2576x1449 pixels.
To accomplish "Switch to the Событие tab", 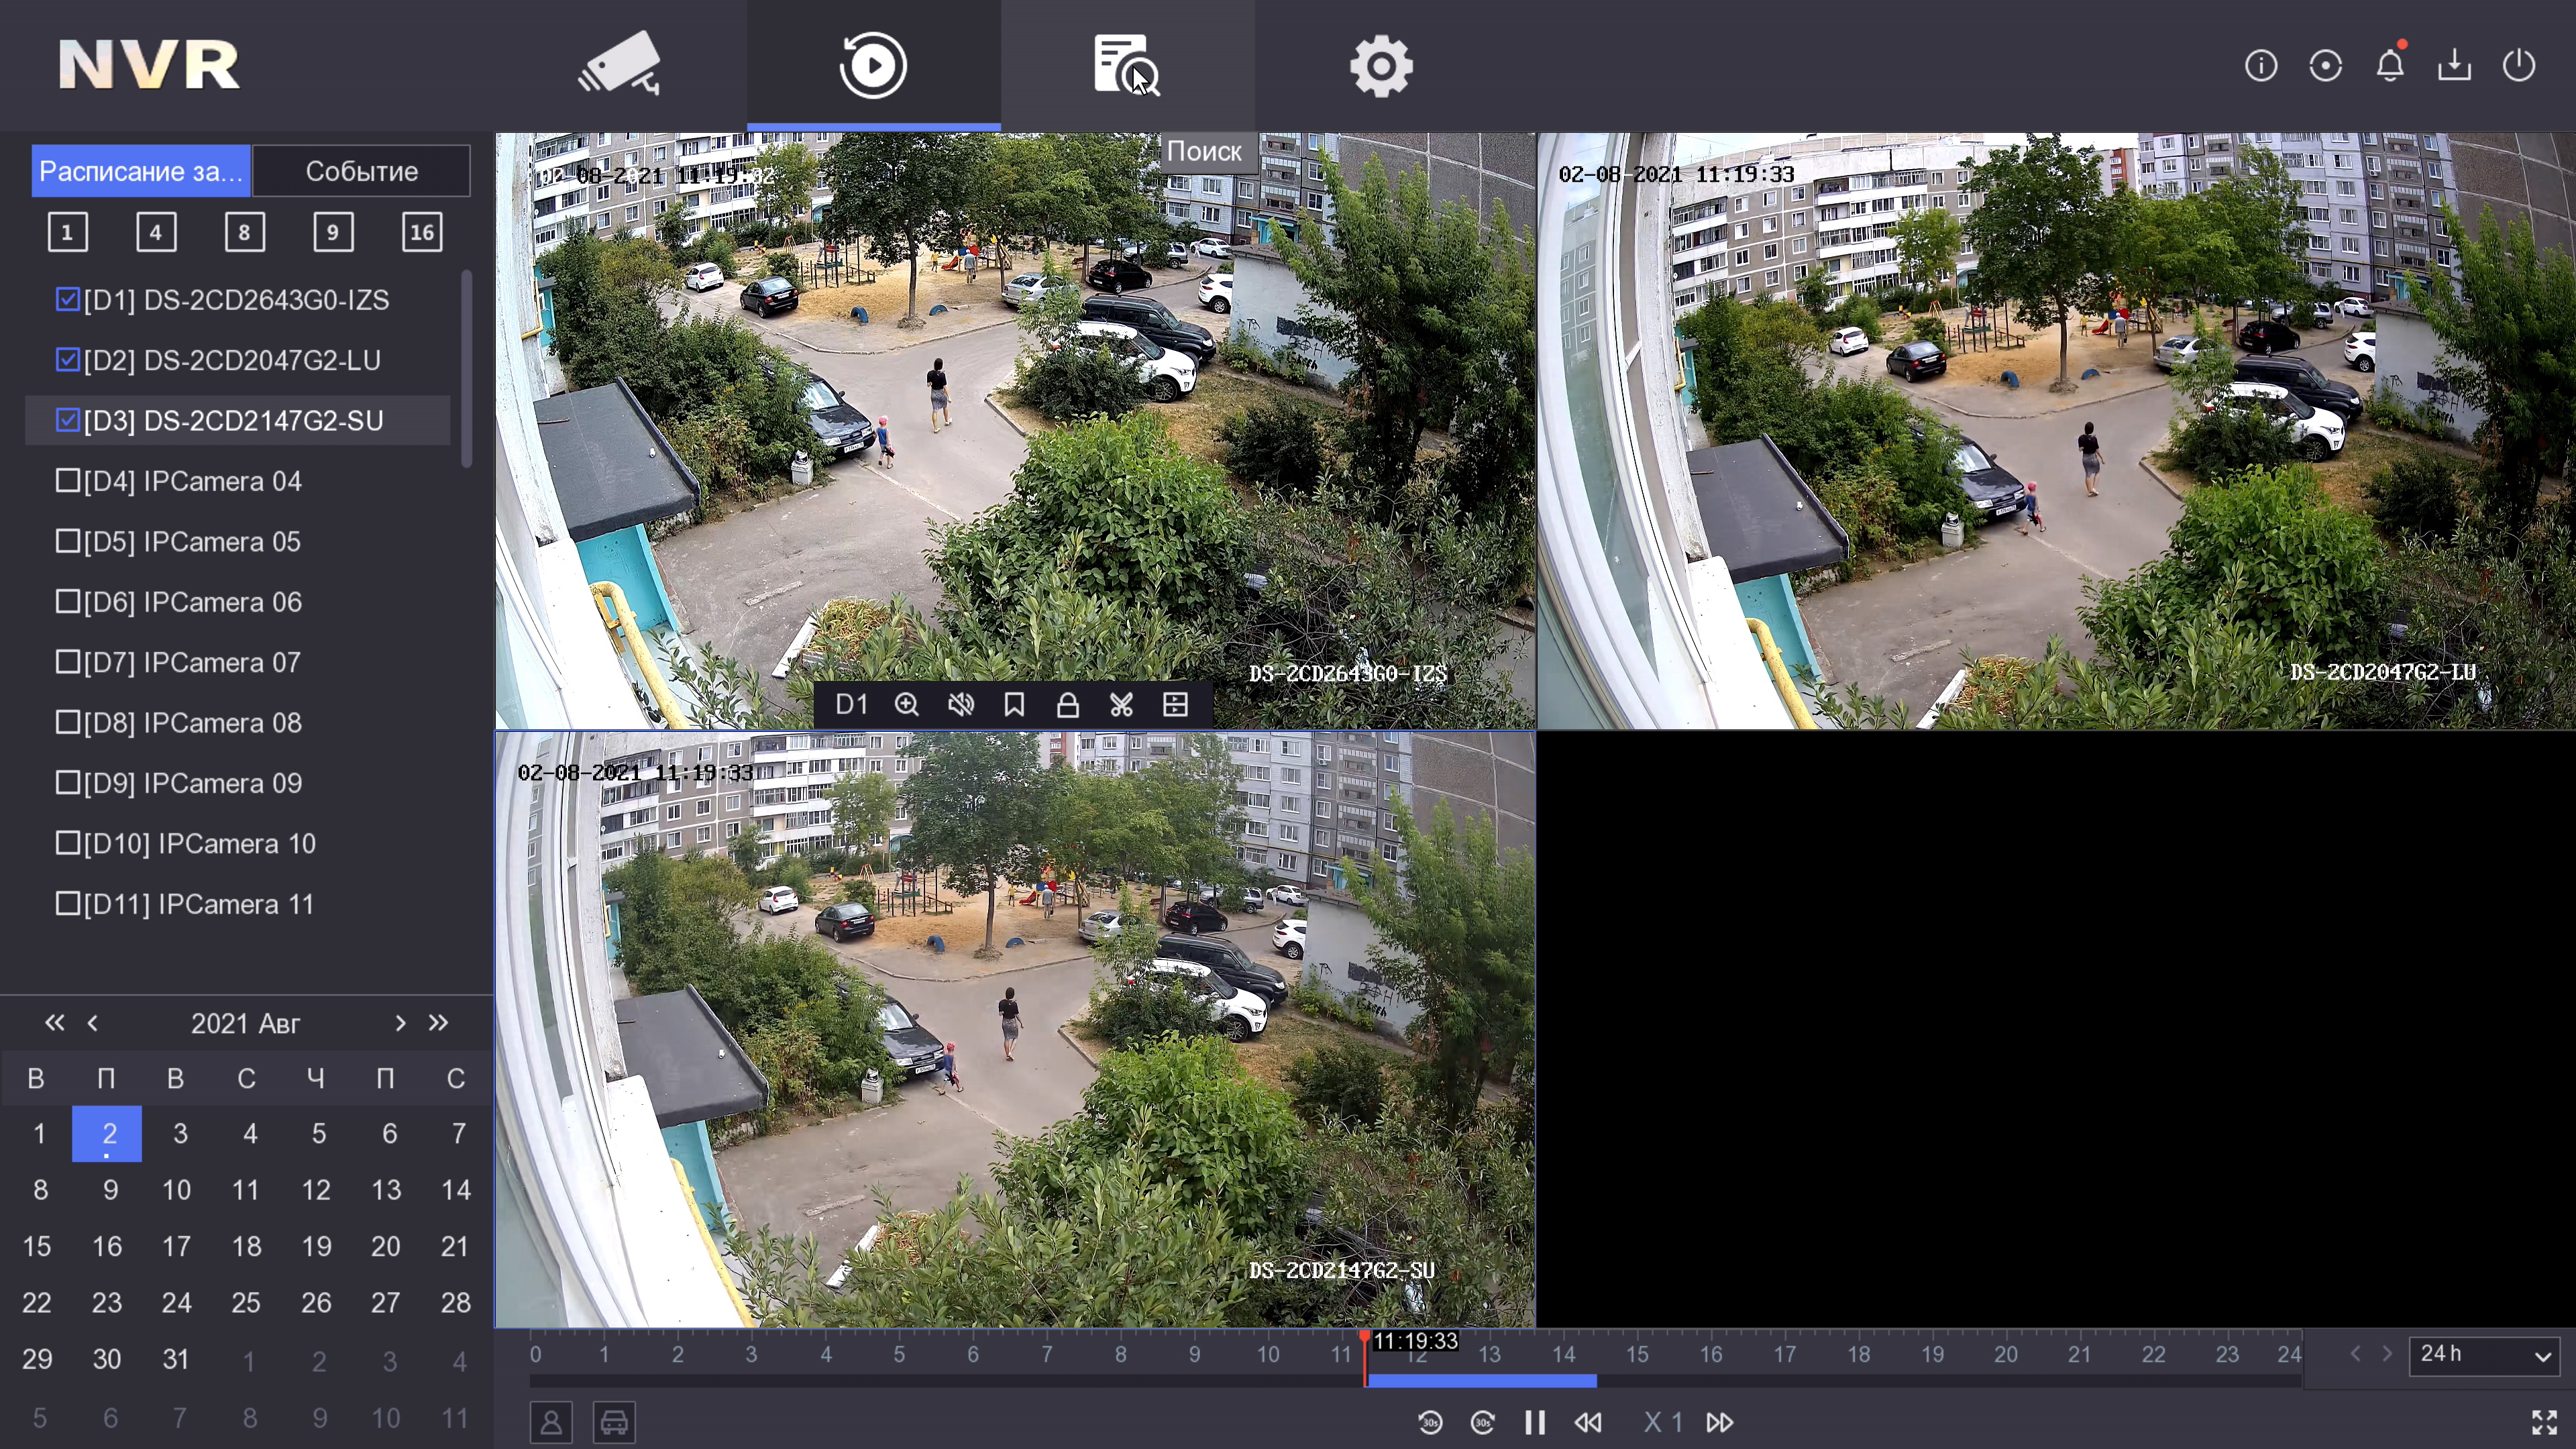I will coord(361,171).
